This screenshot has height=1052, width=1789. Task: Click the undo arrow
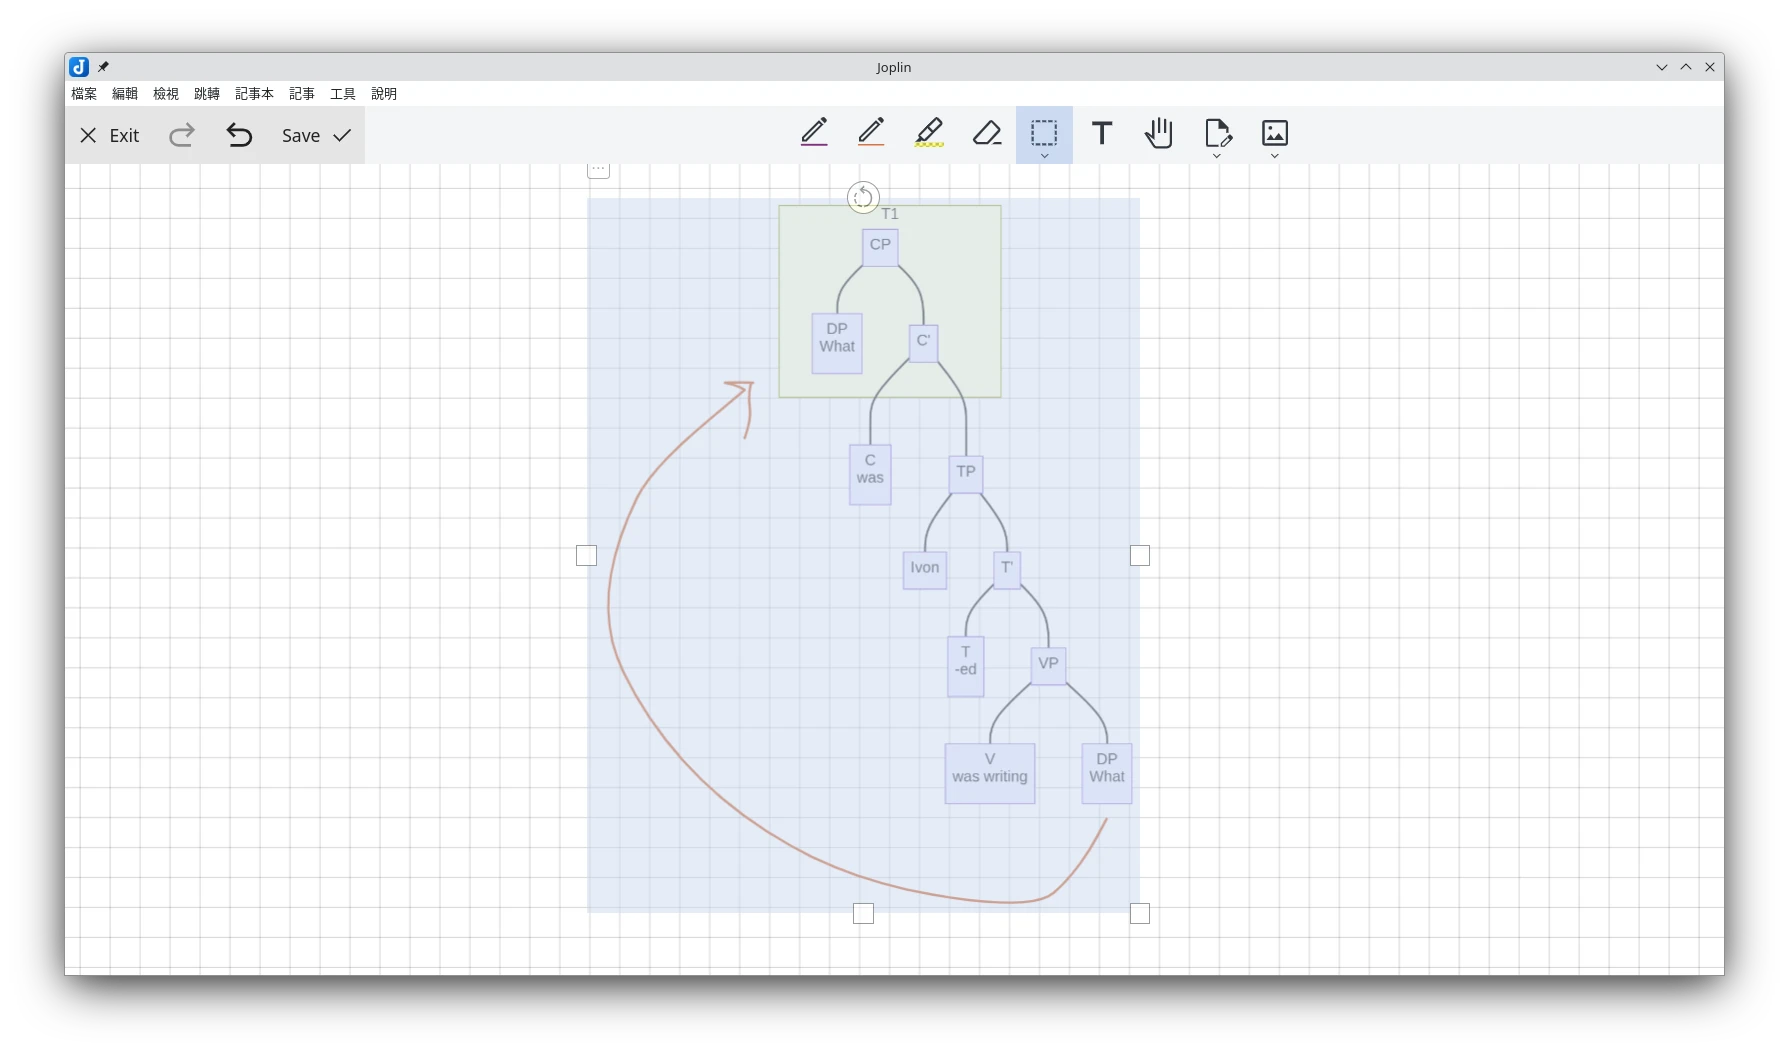(x=239, y=135)
